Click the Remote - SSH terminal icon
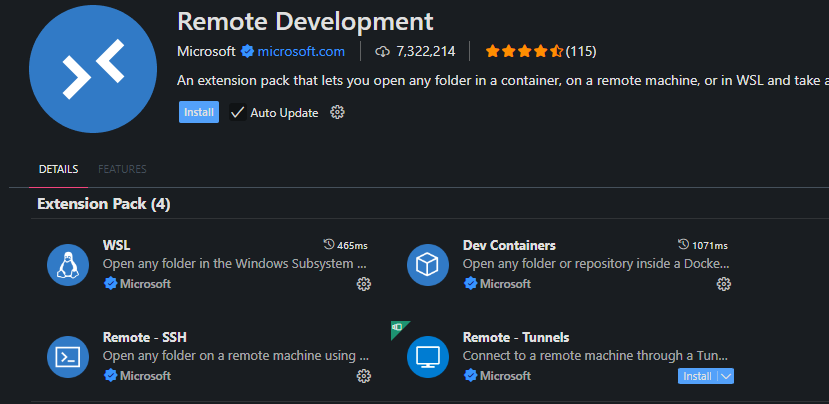829x404 pixels. coord(69,357)
